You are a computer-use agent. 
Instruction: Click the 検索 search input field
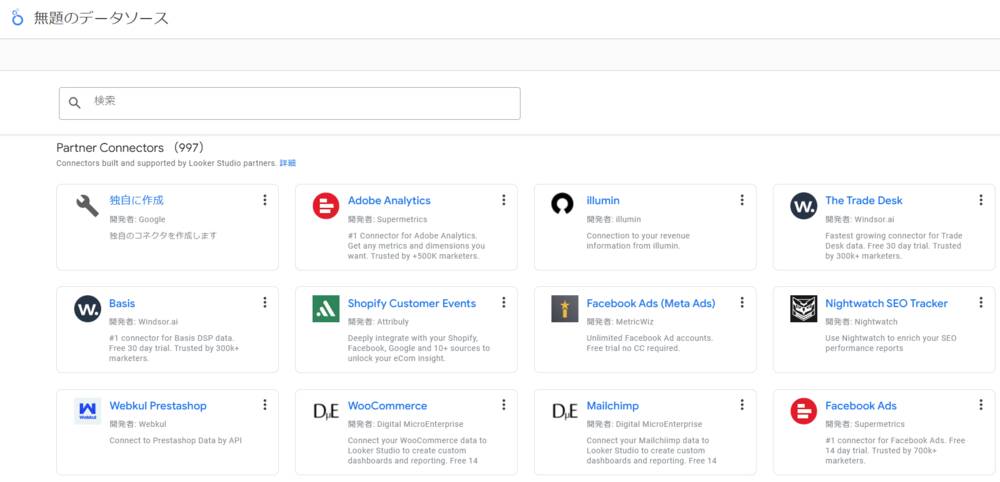pyautogui.click(x=300, y=102)
